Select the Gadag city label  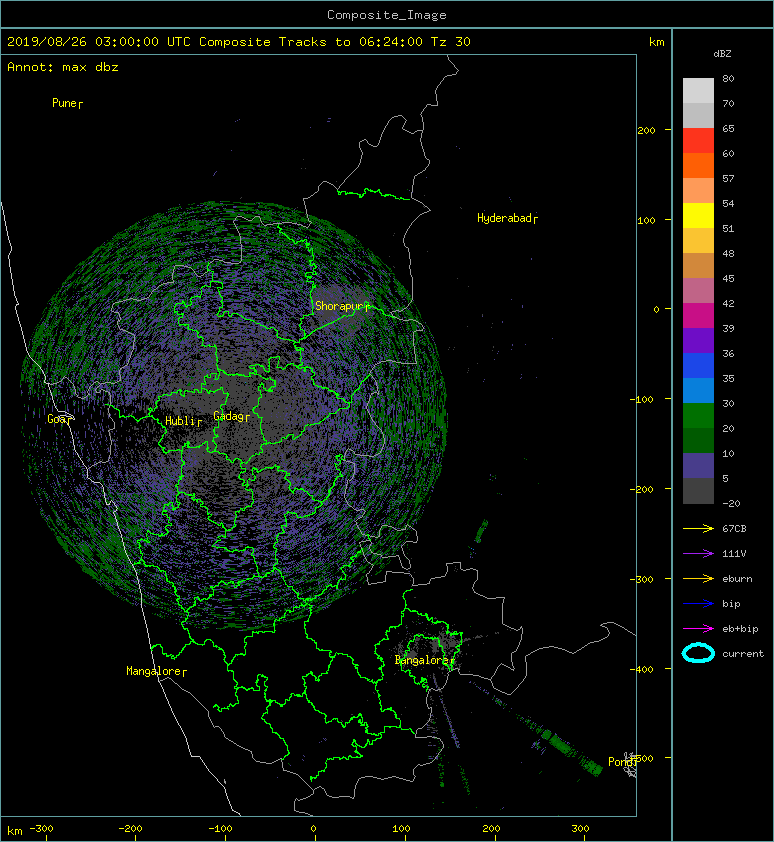pyautogui.click(x=229, y=416)
